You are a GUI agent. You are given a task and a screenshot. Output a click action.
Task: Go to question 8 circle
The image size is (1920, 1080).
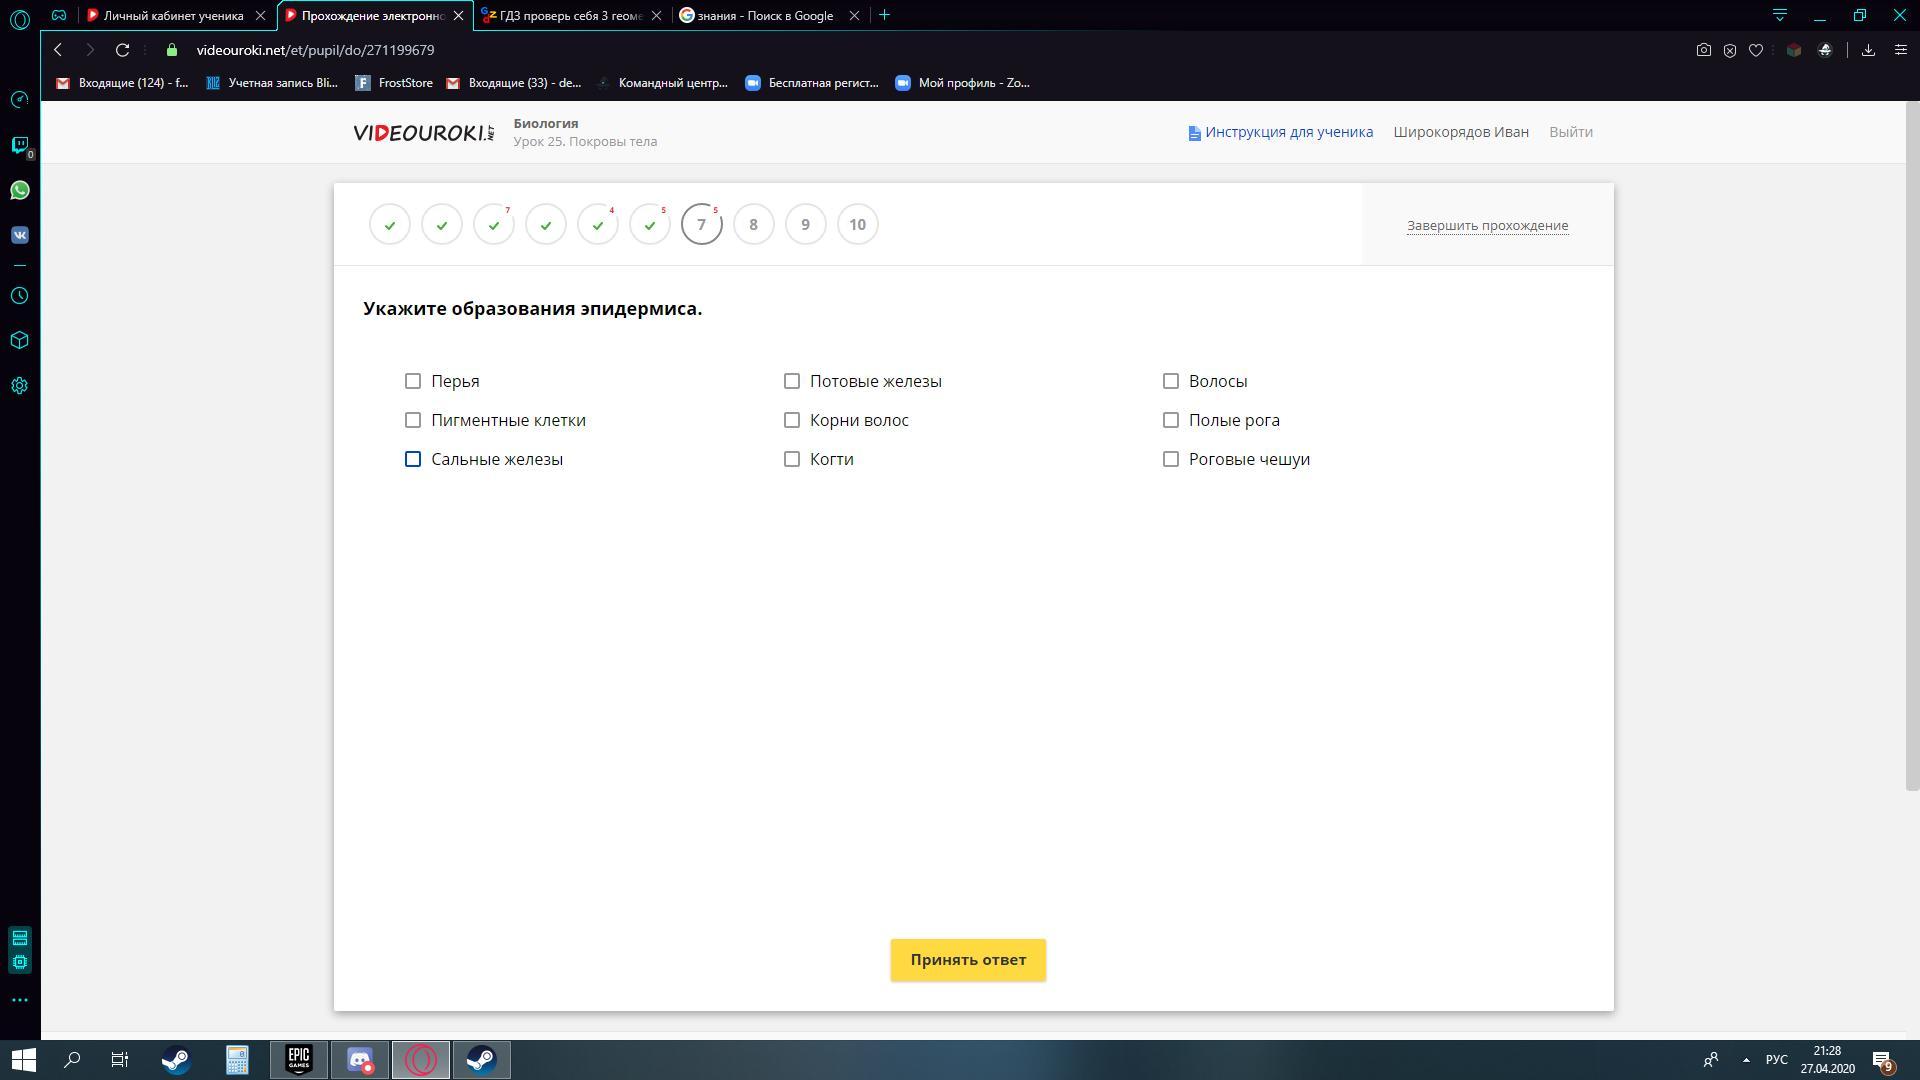coord(753,224)
